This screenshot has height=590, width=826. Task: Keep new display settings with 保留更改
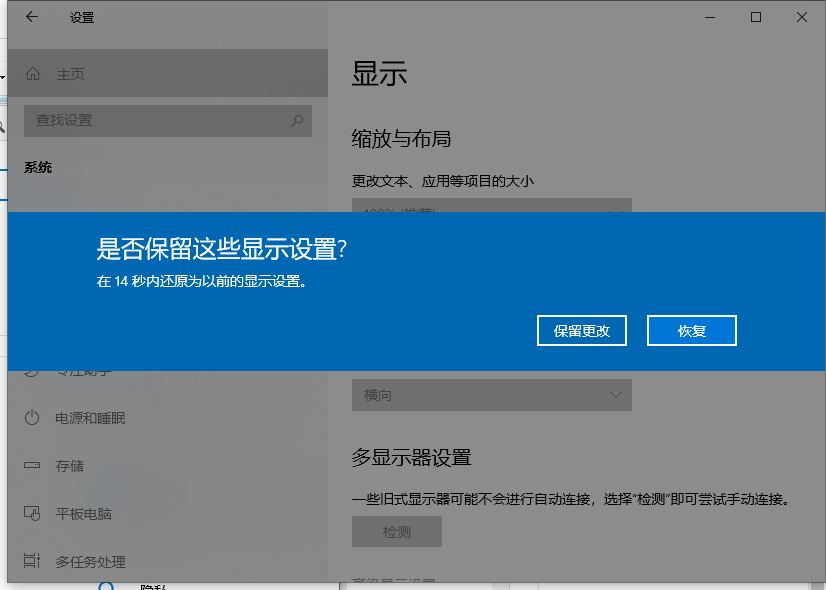click(581, 330)
